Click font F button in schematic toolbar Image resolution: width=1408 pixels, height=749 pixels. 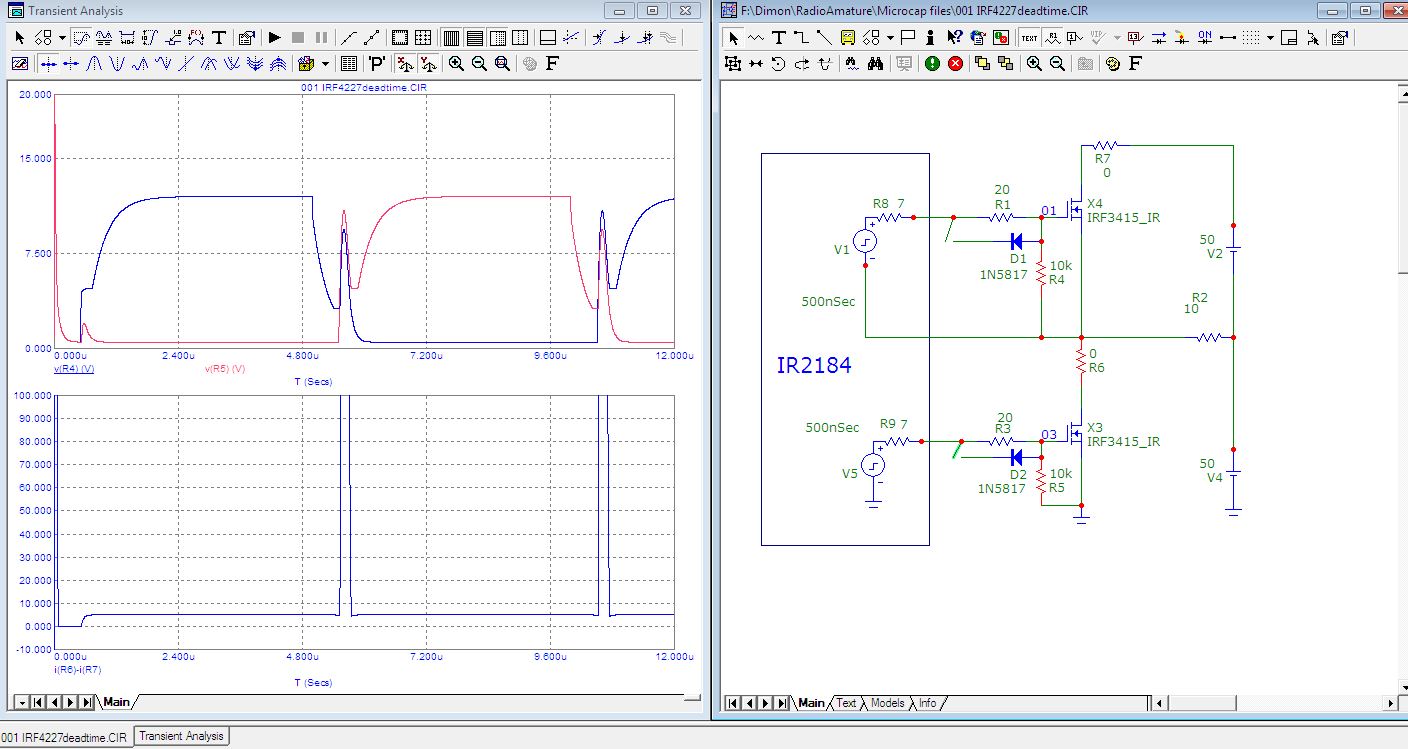tap(1135, 63)
